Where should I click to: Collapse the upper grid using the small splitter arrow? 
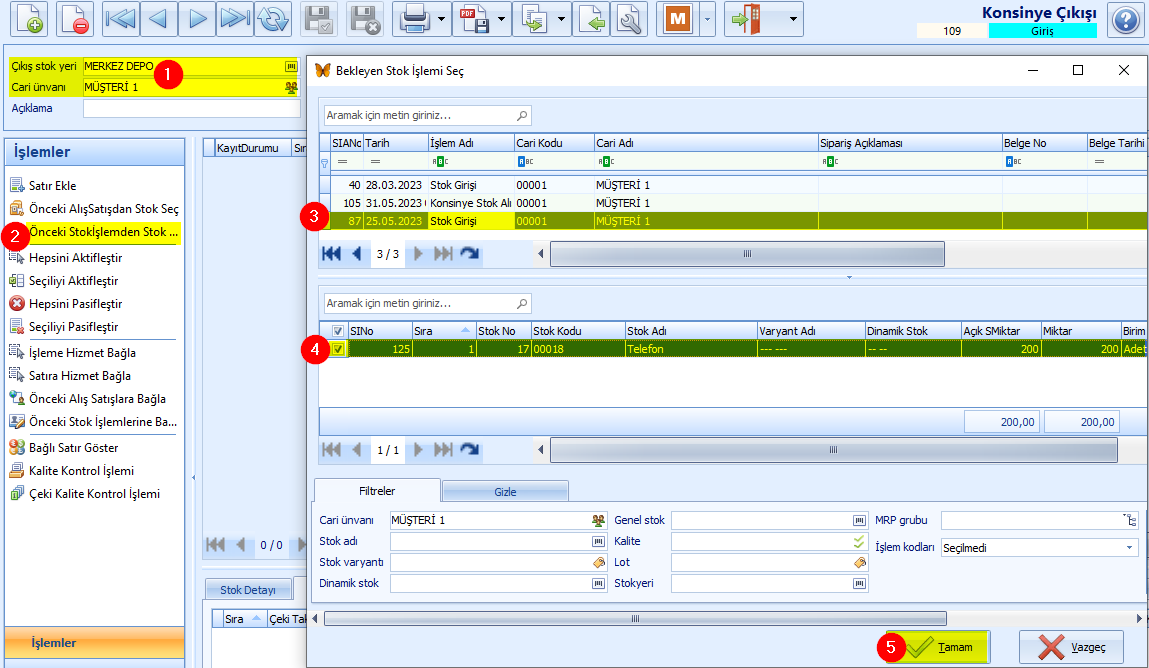pyautogui.click(x=849, y=277)
